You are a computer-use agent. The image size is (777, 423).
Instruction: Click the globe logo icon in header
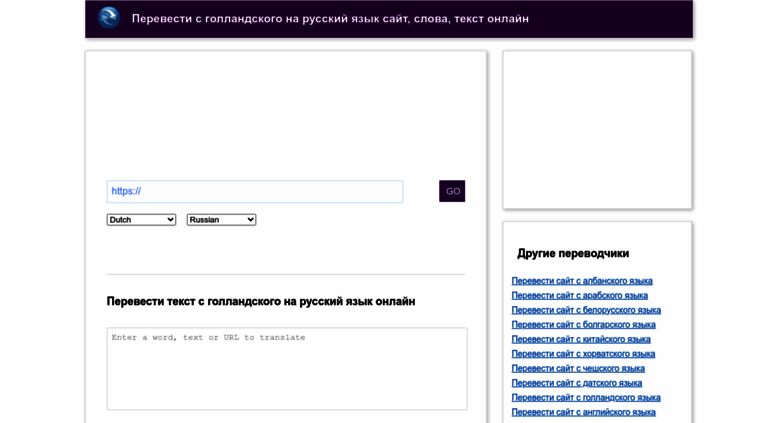[109, 18]
